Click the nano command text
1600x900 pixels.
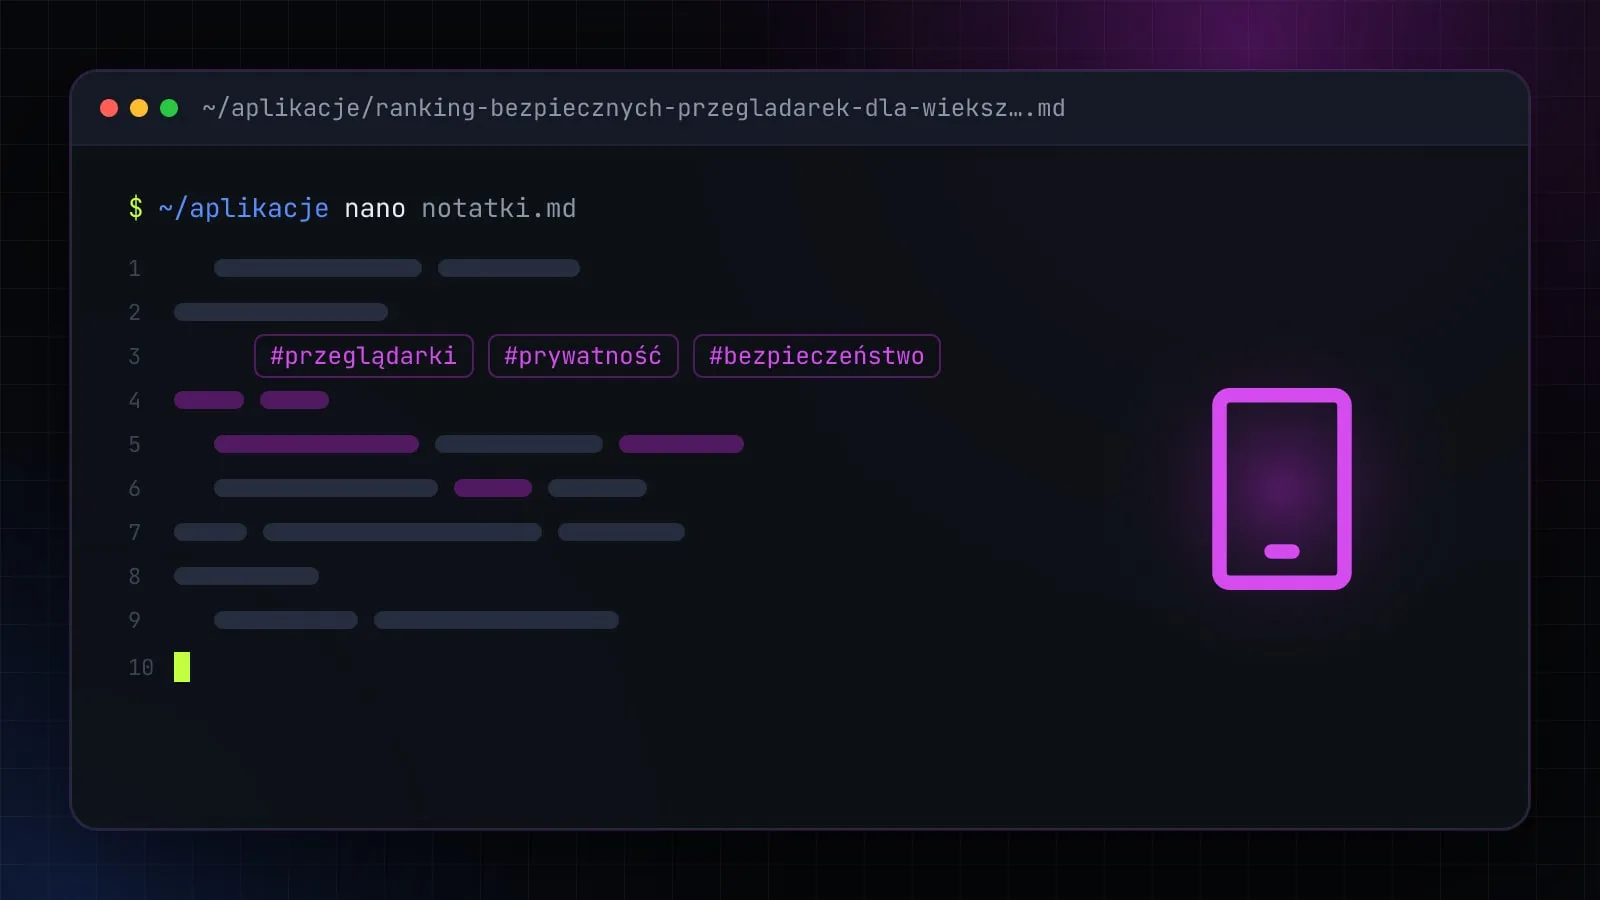375,209
